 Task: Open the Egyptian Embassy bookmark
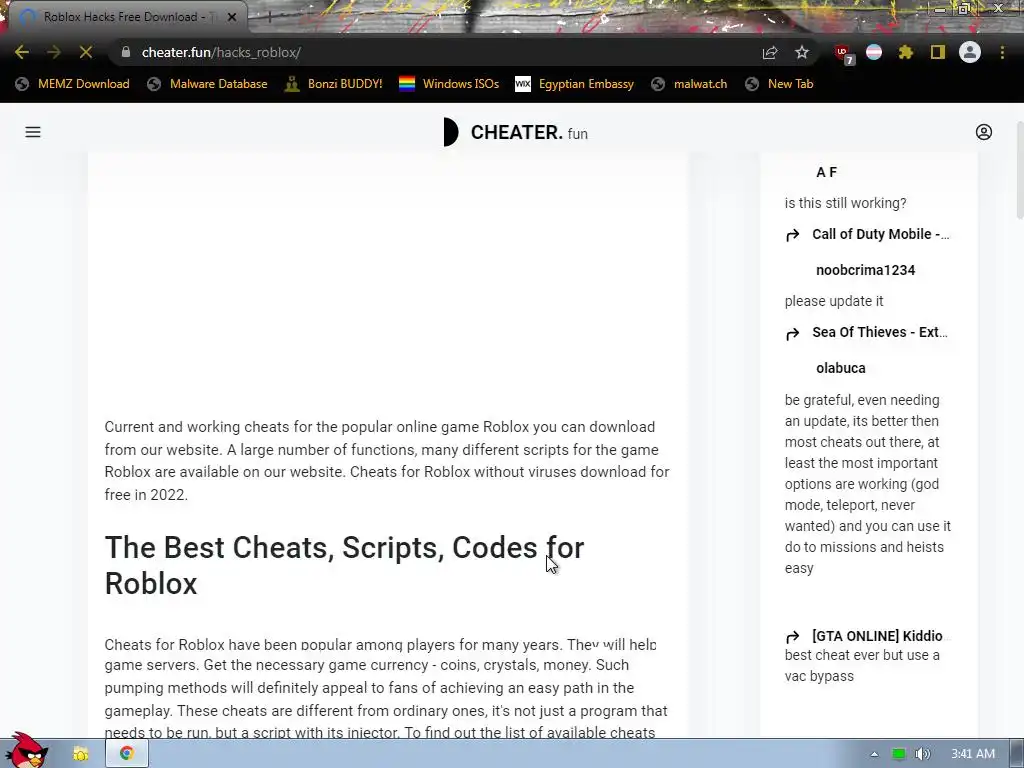tap(575, 84)
